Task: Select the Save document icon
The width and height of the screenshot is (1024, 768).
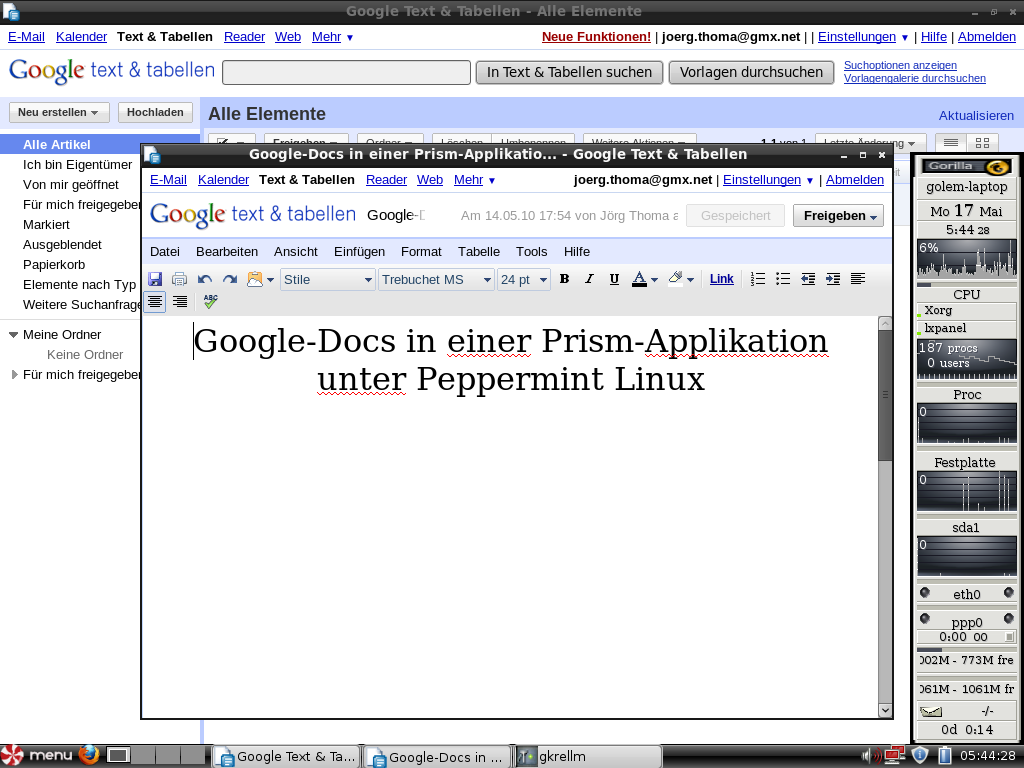Action: 155,279
